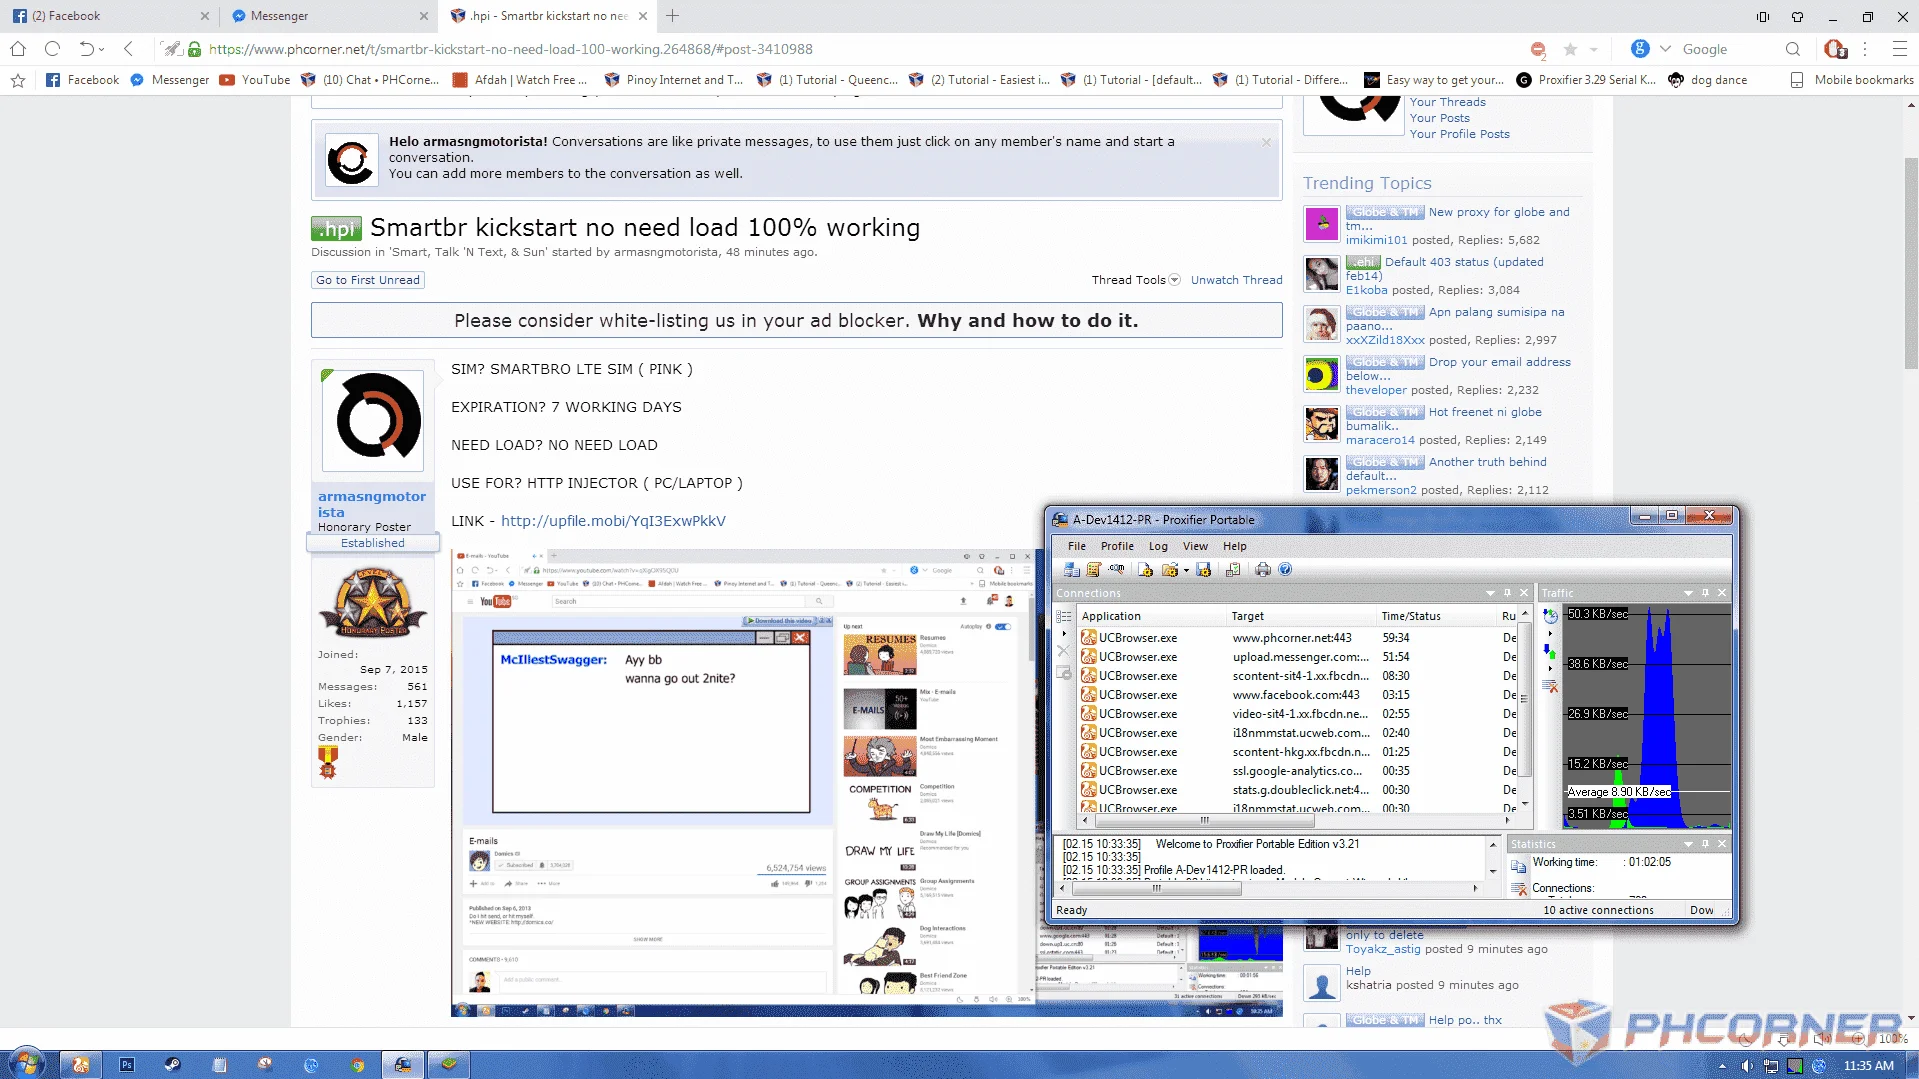
Task: Open Proxifier Log menu
Action: point(1158,546)
